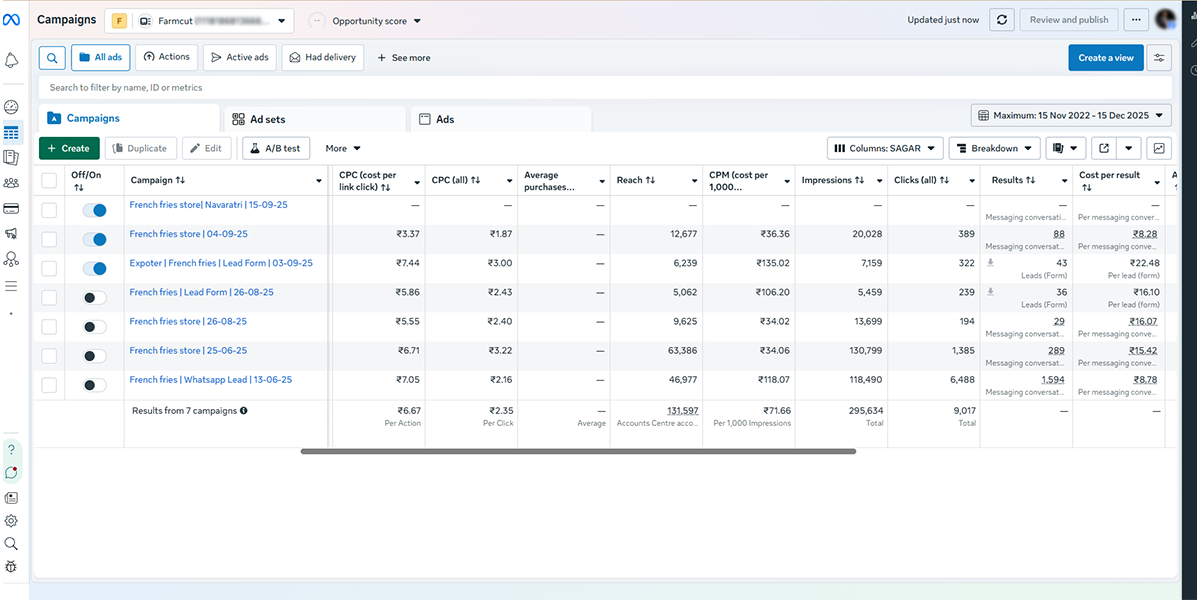Tick the select-all campaigns header checkbox

click(x=49, y=180)
